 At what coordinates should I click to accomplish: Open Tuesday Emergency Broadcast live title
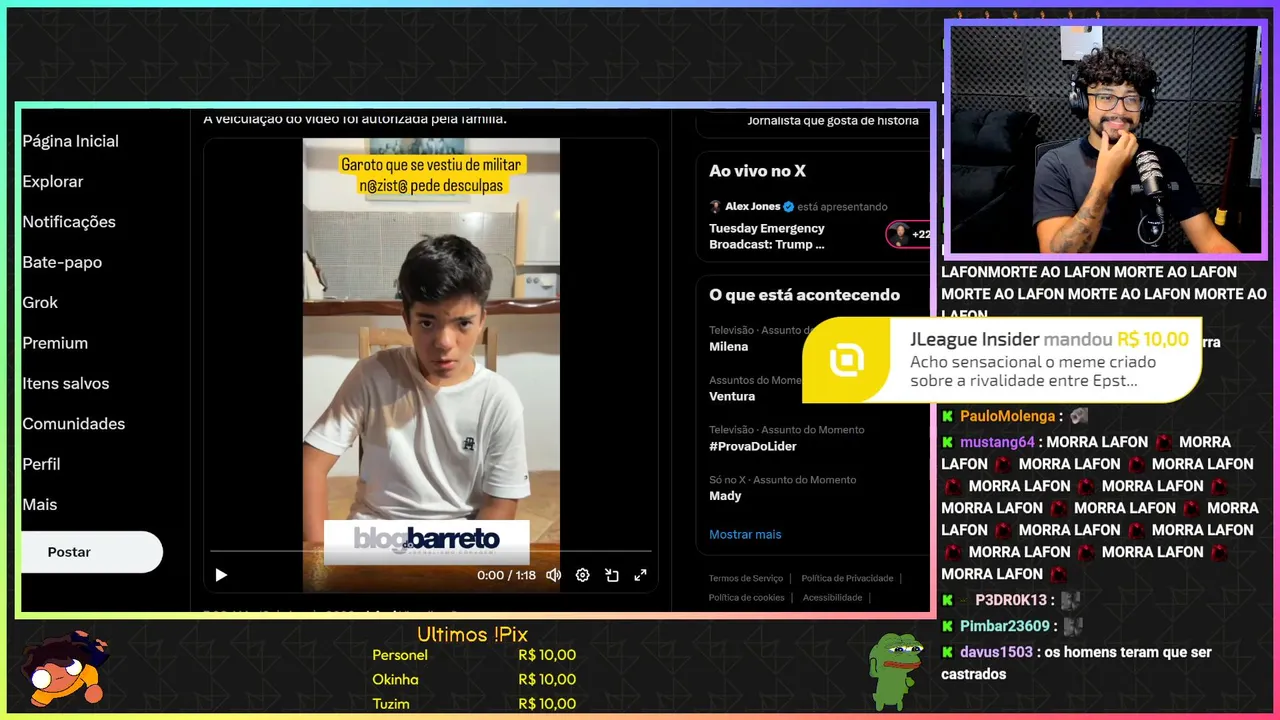(x=767, y=236)
